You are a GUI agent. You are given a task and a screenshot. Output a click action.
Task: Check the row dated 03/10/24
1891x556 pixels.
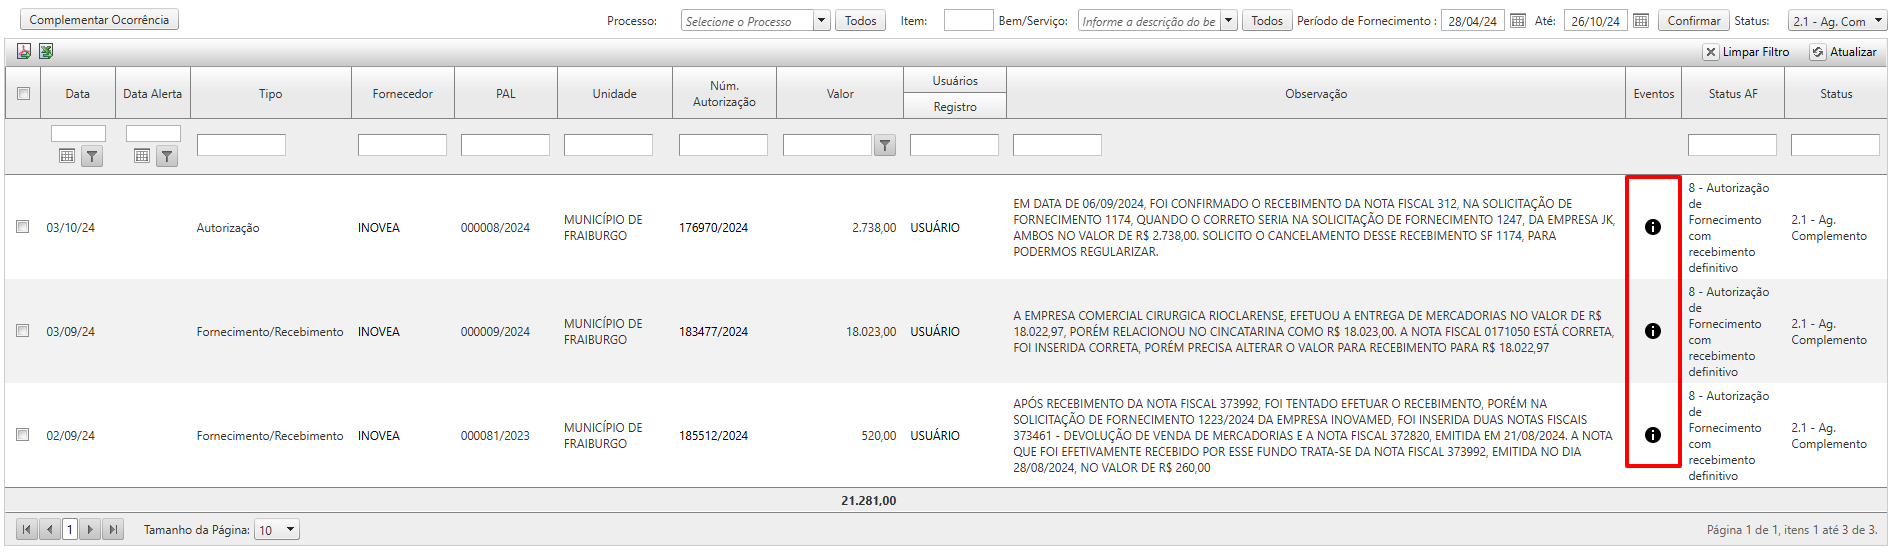point(23,227)
